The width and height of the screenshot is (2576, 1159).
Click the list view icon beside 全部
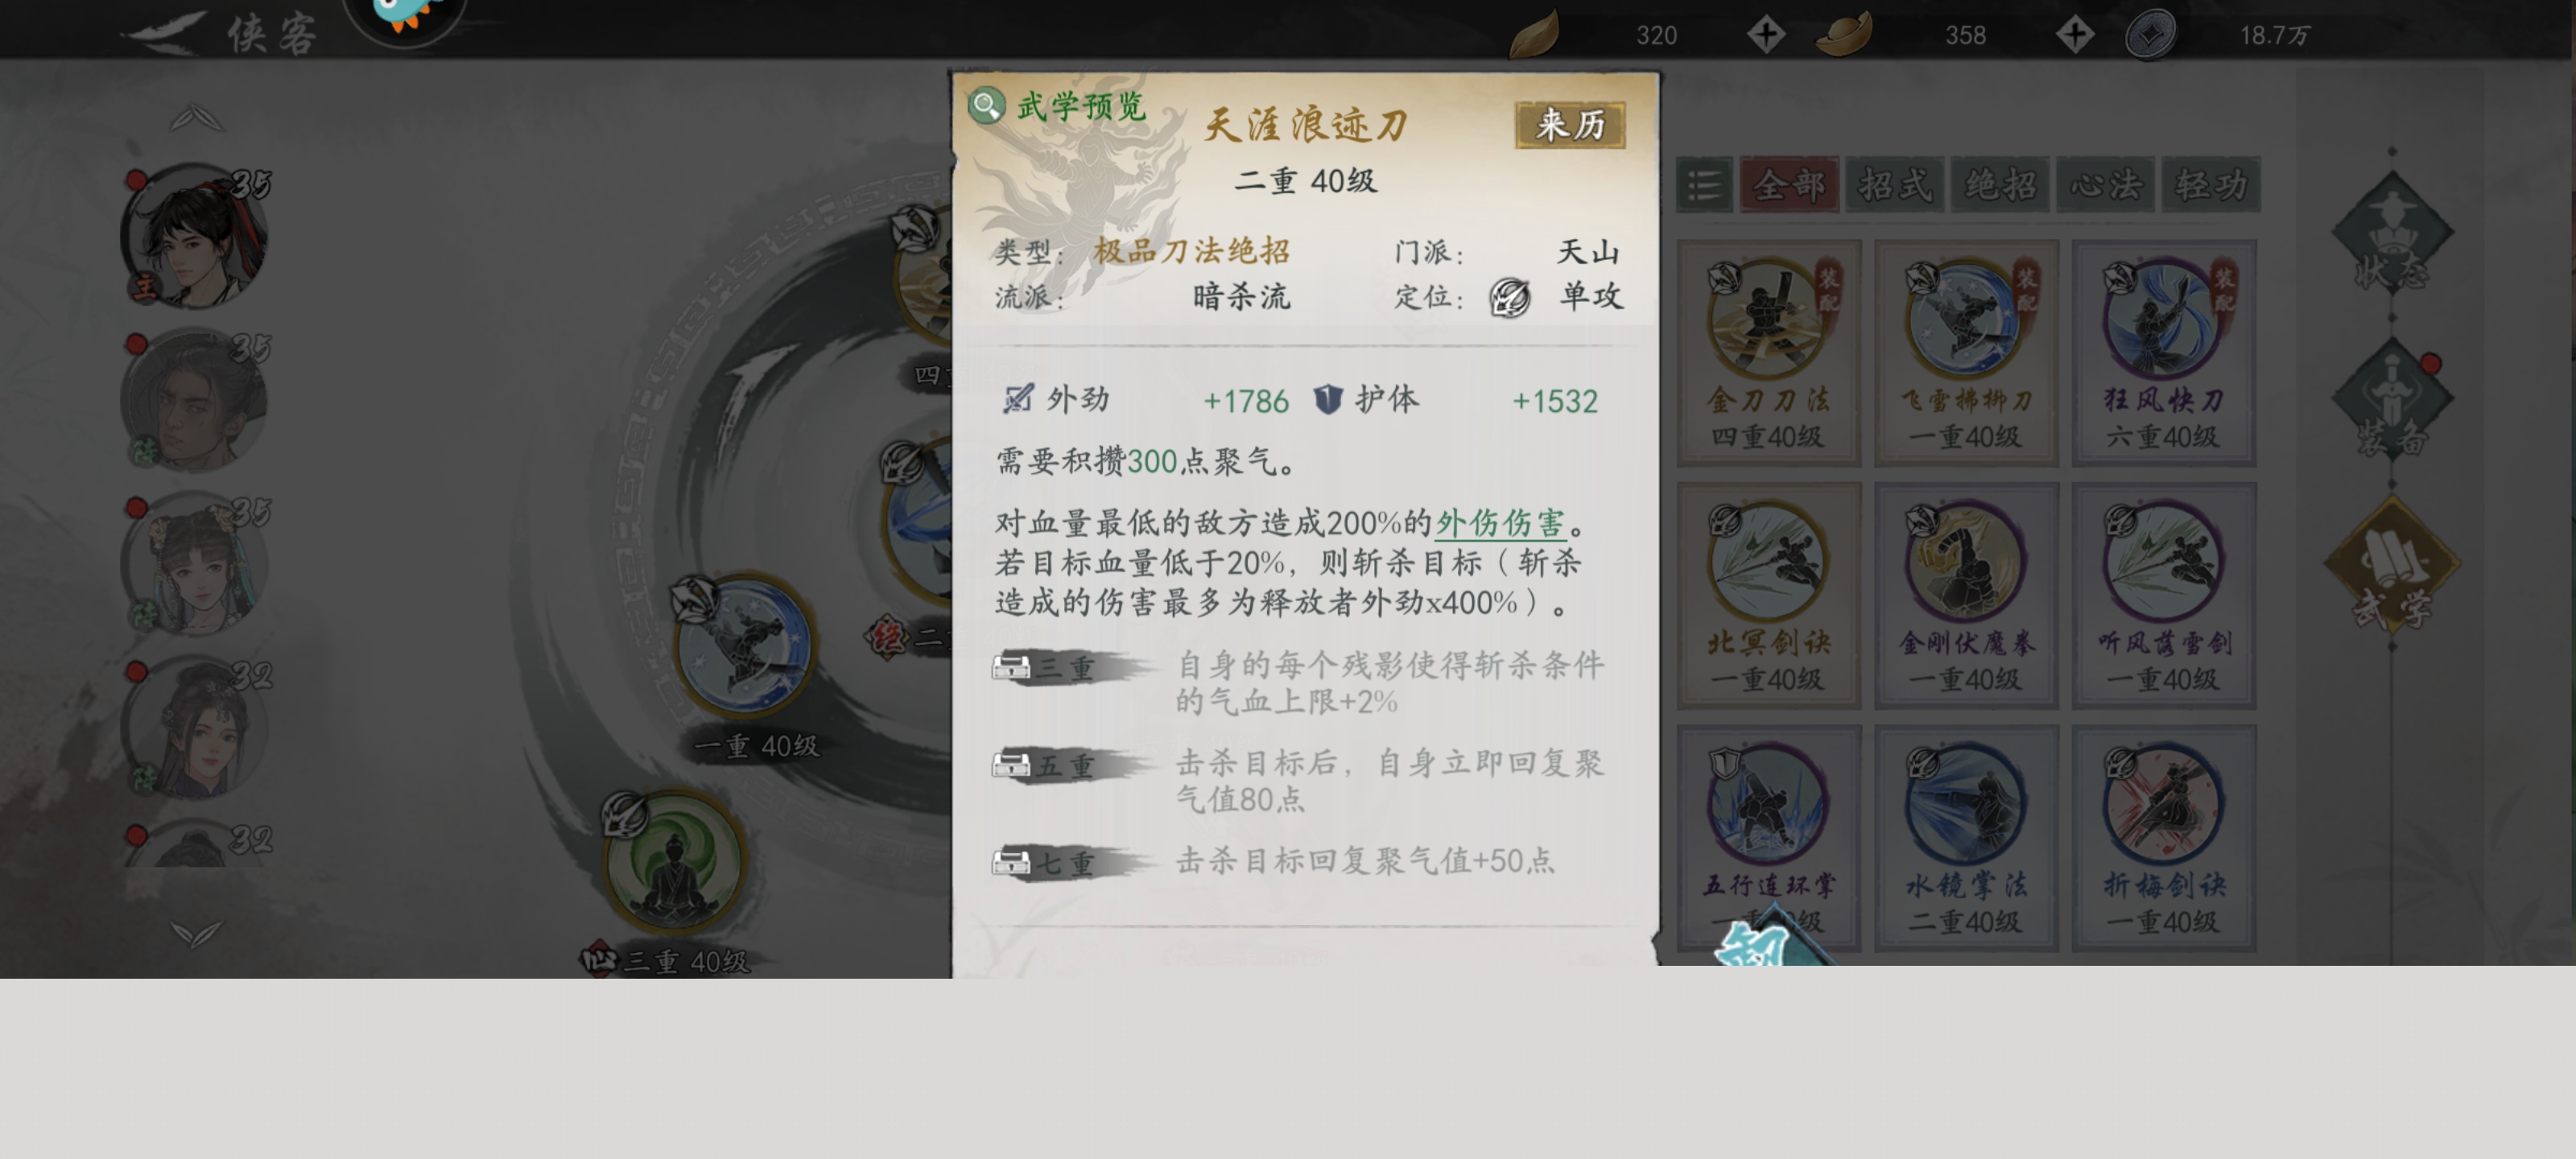click(1704, 185)
